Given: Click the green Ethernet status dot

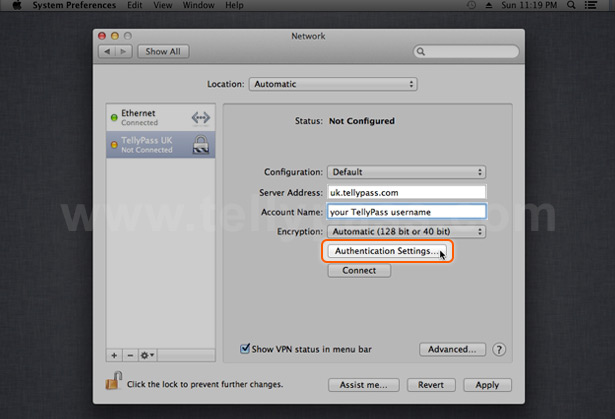Looking at the screenshot, I should pyautogui.click(x=114, y=117).
